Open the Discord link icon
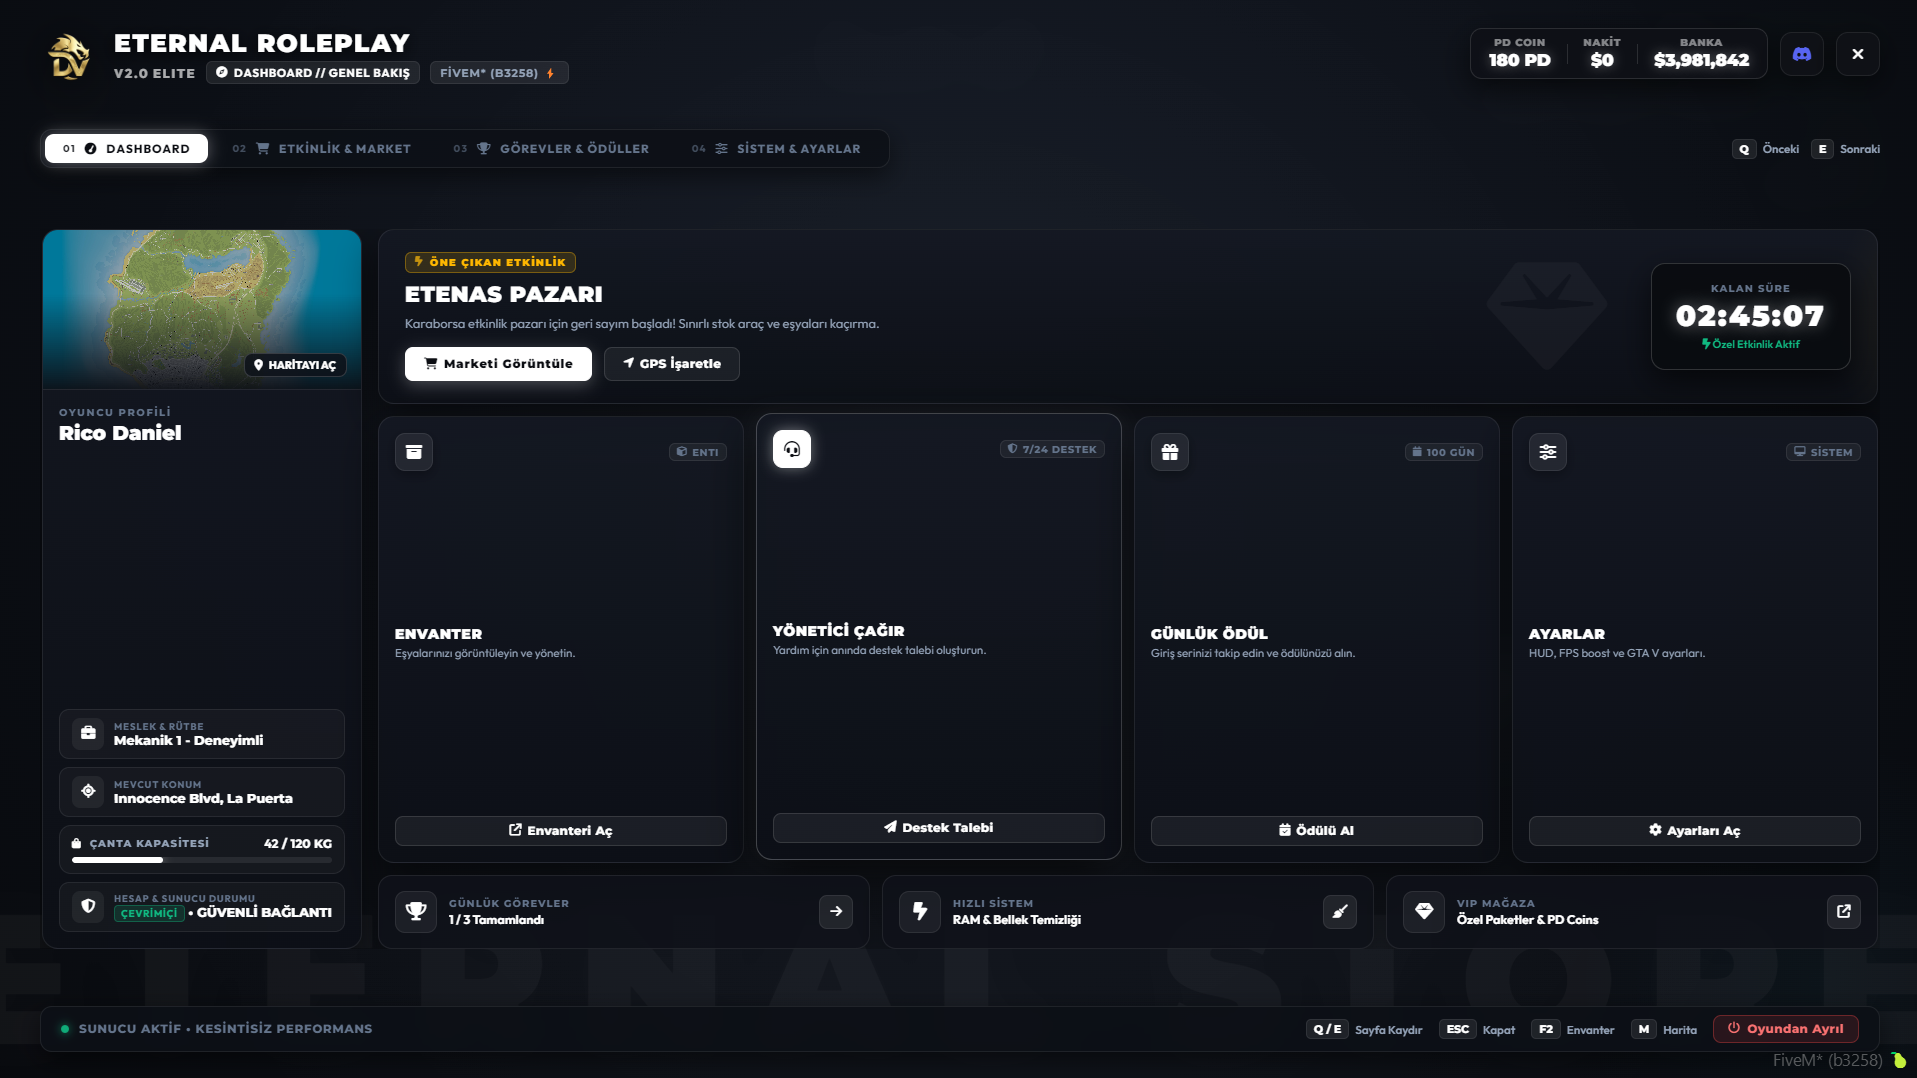This screenshot has width=1917, height=1078. pos(1801,54)
